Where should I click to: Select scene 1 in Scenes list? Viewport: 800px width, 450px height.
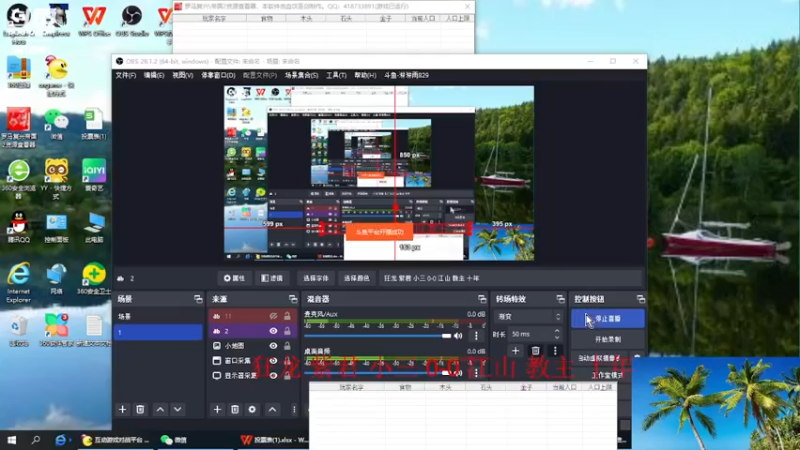pyautogui.click(x=158, y=332)
